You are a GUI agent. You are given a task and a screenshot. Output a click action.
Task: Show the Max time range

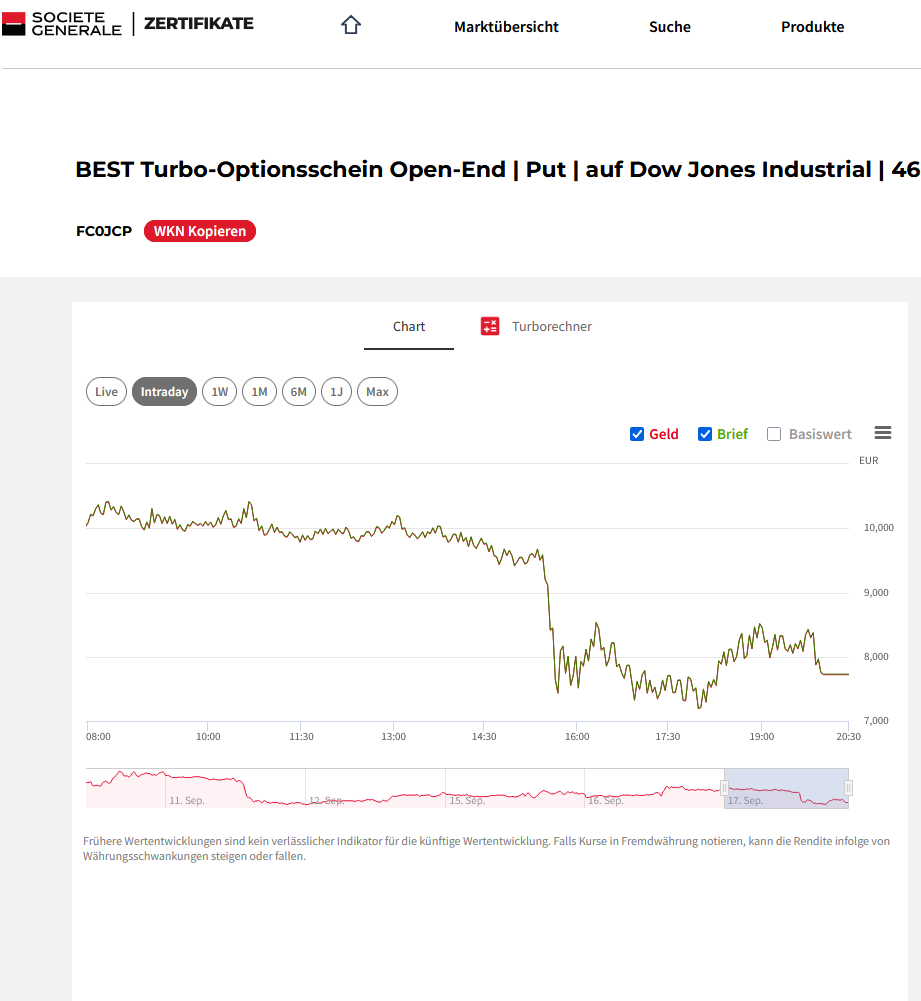click(x=377, y=392)
